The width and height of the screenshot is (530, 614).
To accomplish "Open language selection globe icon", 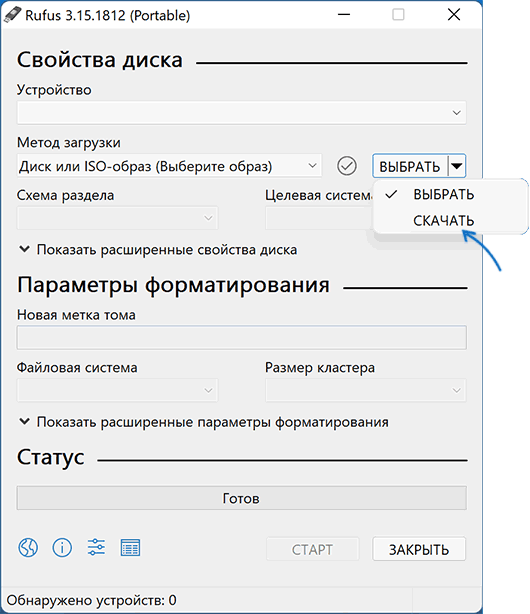I will coord(28,547).
